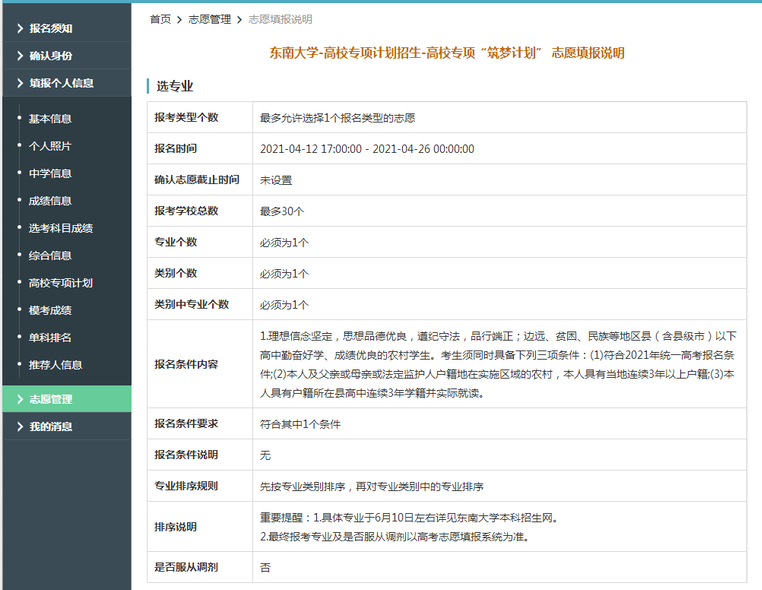Open 基本信息 in the sidebar

coord(50,119)
